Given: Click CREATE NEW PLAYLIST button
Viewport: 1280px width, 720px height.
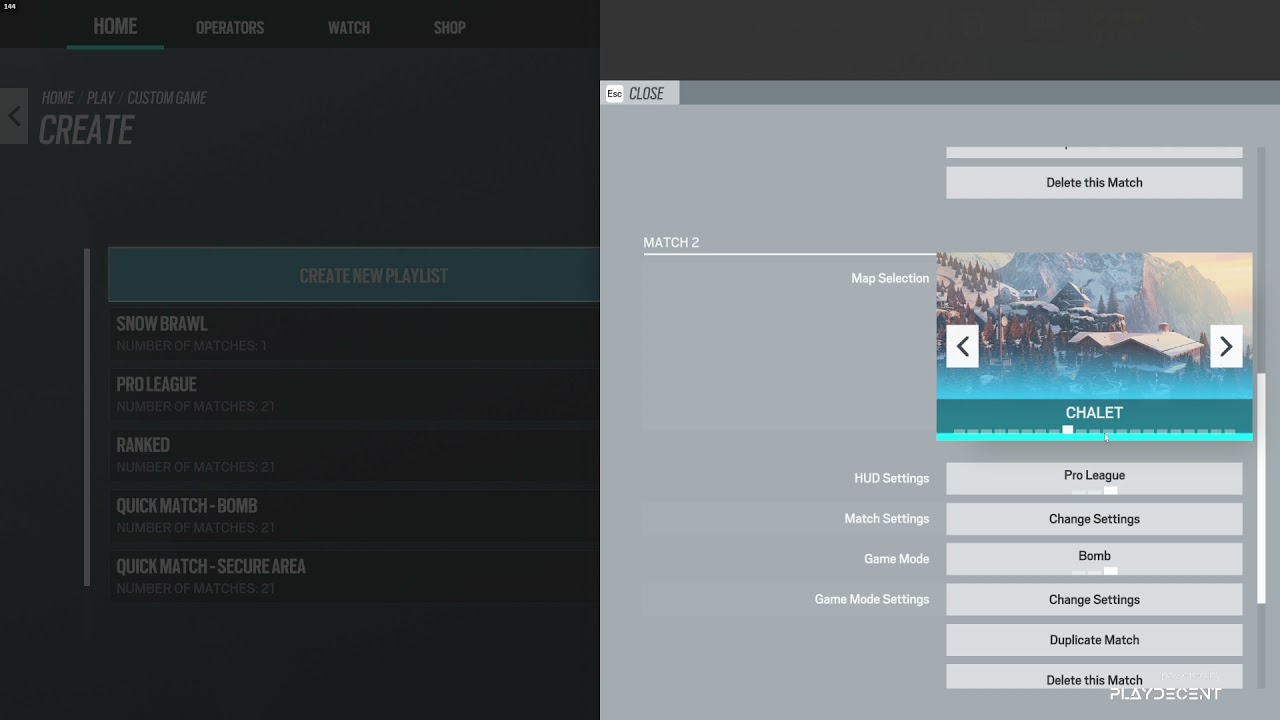Looking at the screenshot, I should 354,275.
